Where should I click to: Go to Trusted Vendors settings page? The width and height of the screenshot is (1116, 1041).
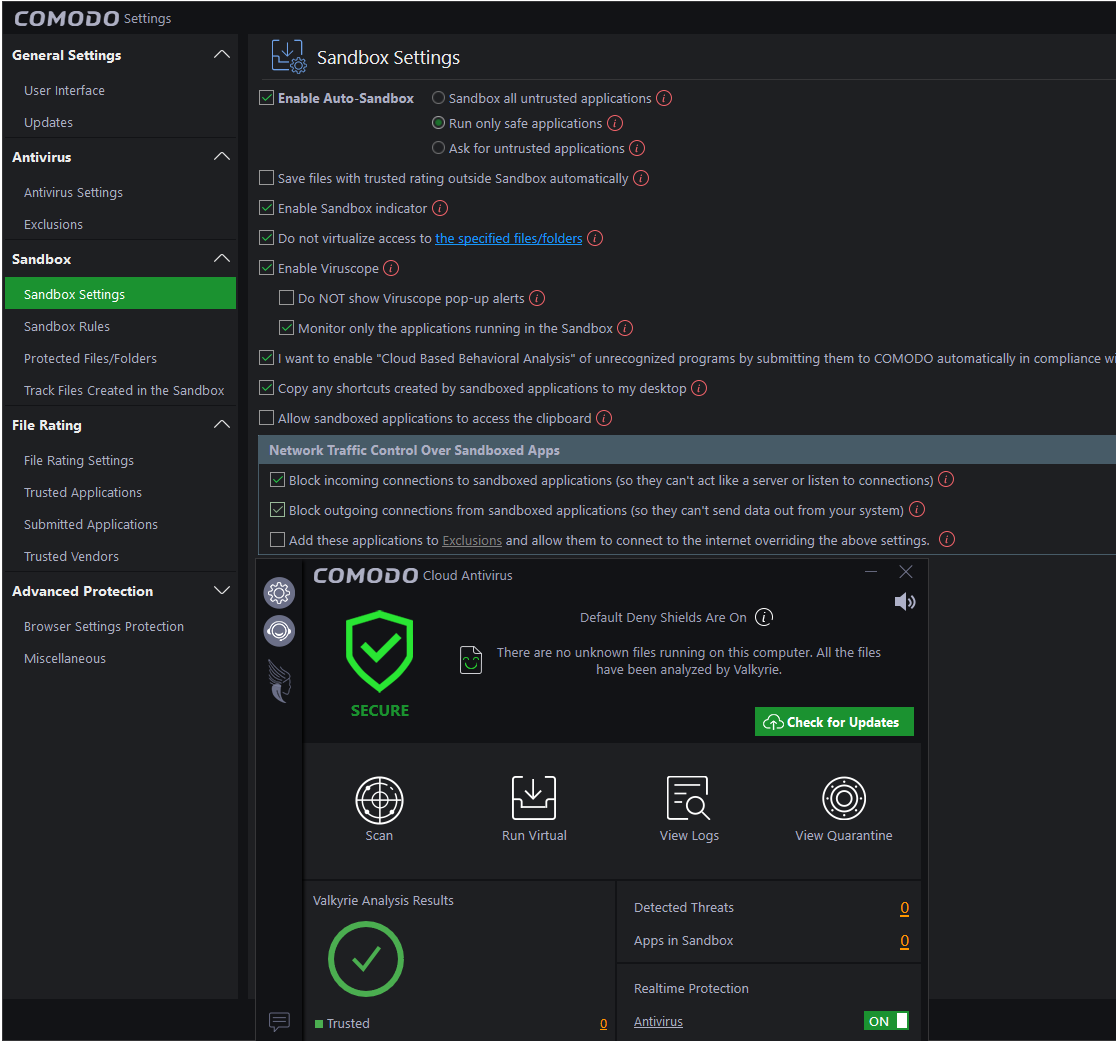pos(71,556)
